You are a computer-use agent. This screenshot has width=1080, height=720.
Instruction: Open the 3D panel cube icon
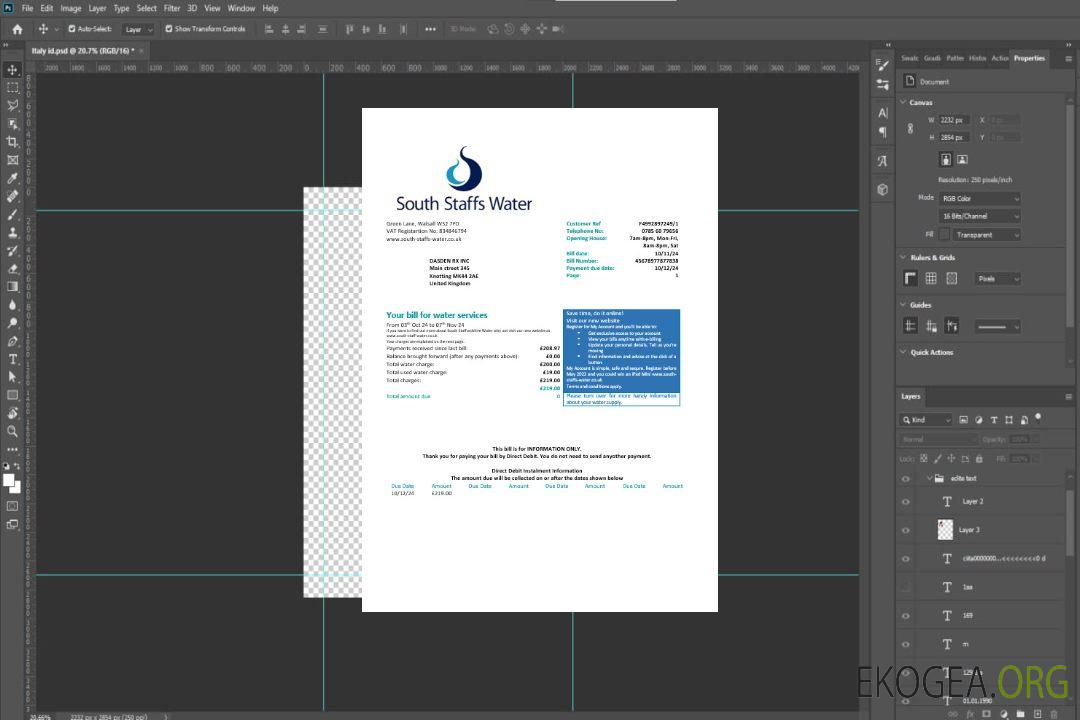click(883, 189)
